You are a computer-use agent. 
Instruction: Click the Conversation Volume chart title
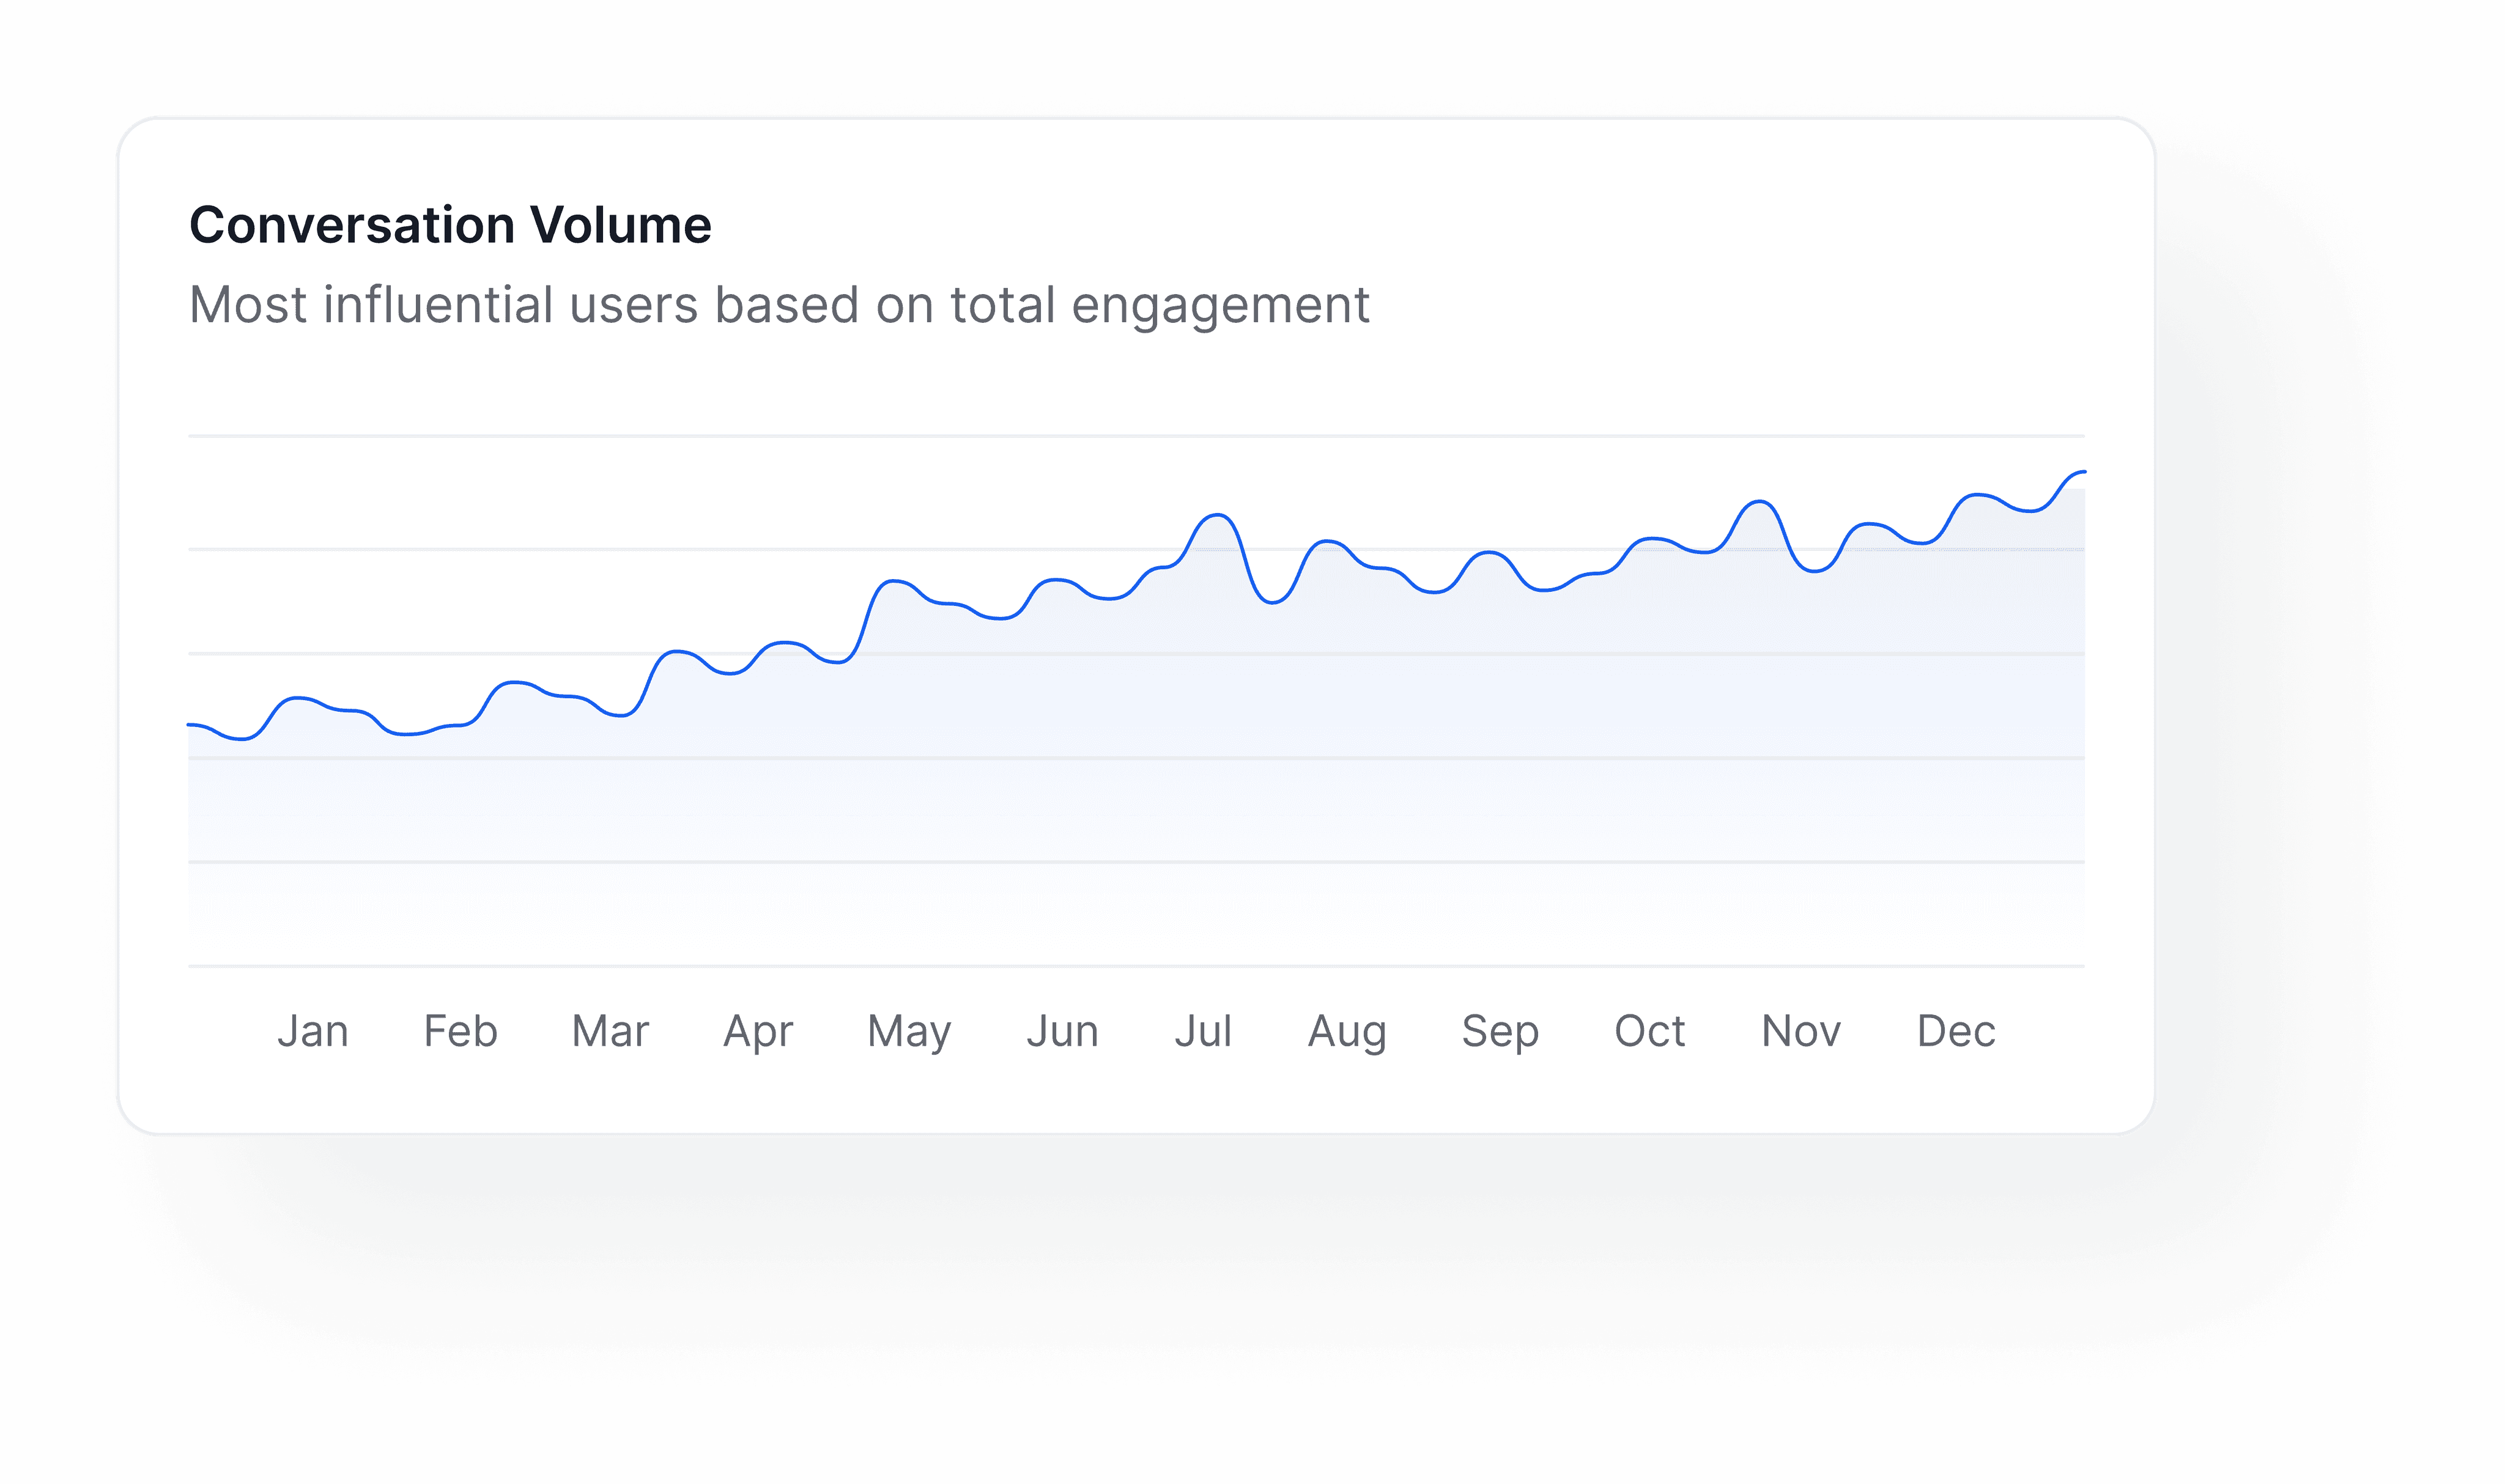pyautogui.click(x=450, y=225)
